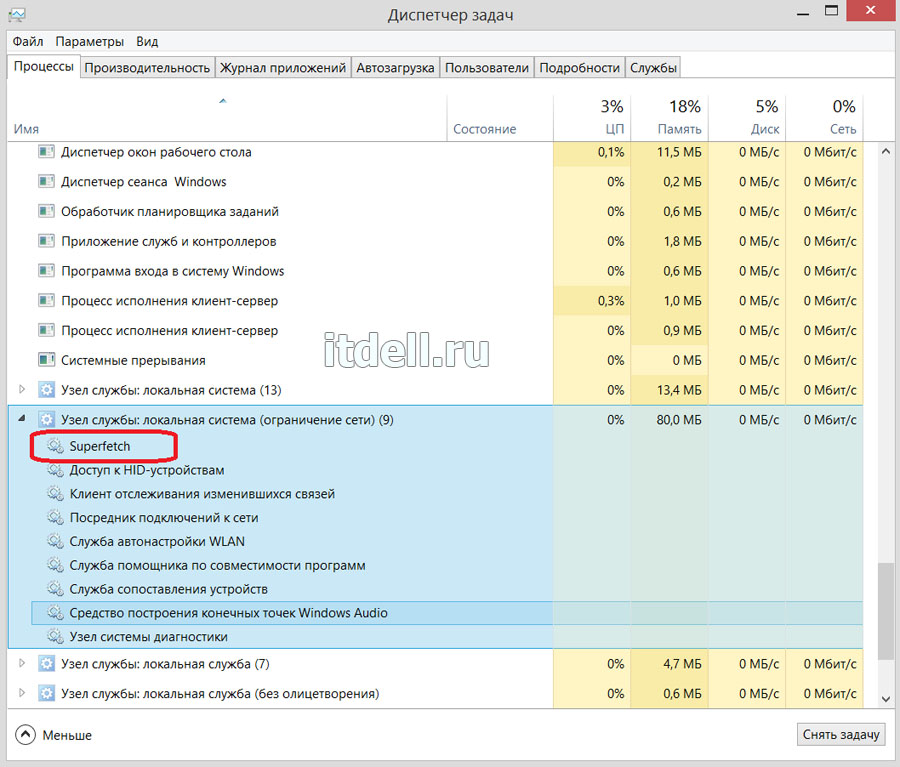The height and width of the screenshot is (767, 900).
Task: Switch to the Подробности tab
Action: pos(580,68)
